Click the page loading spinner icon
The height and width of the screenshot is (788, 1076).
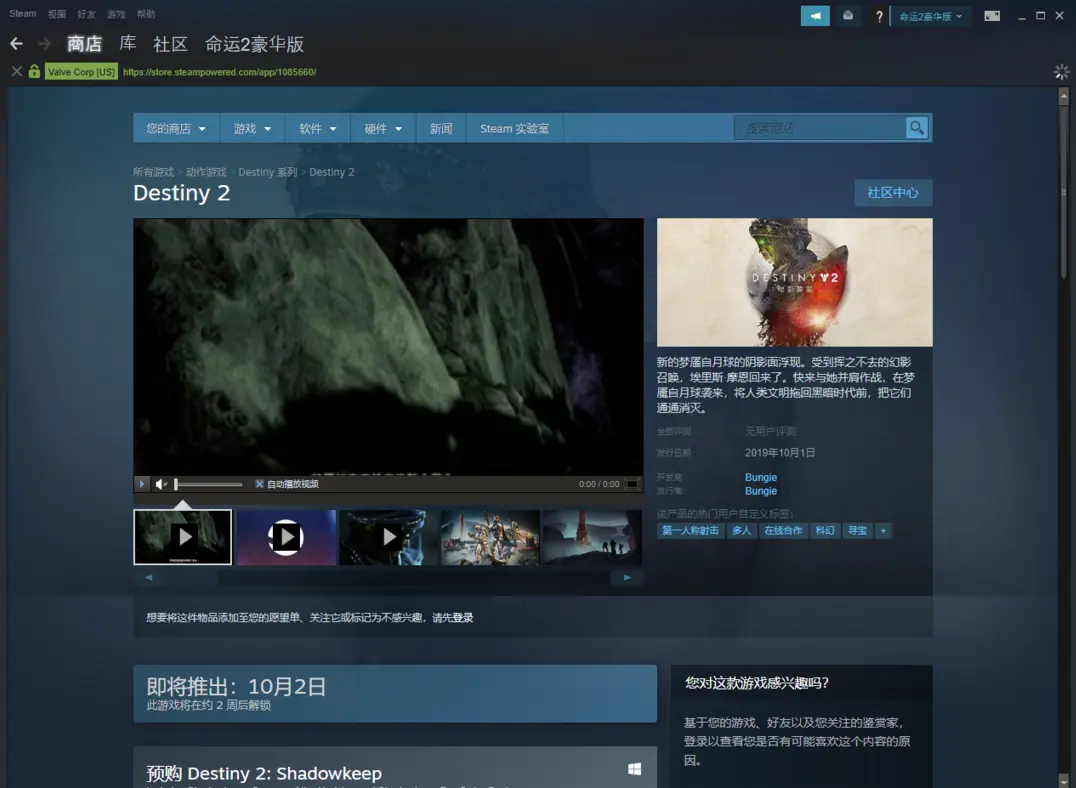(1062, 71)
